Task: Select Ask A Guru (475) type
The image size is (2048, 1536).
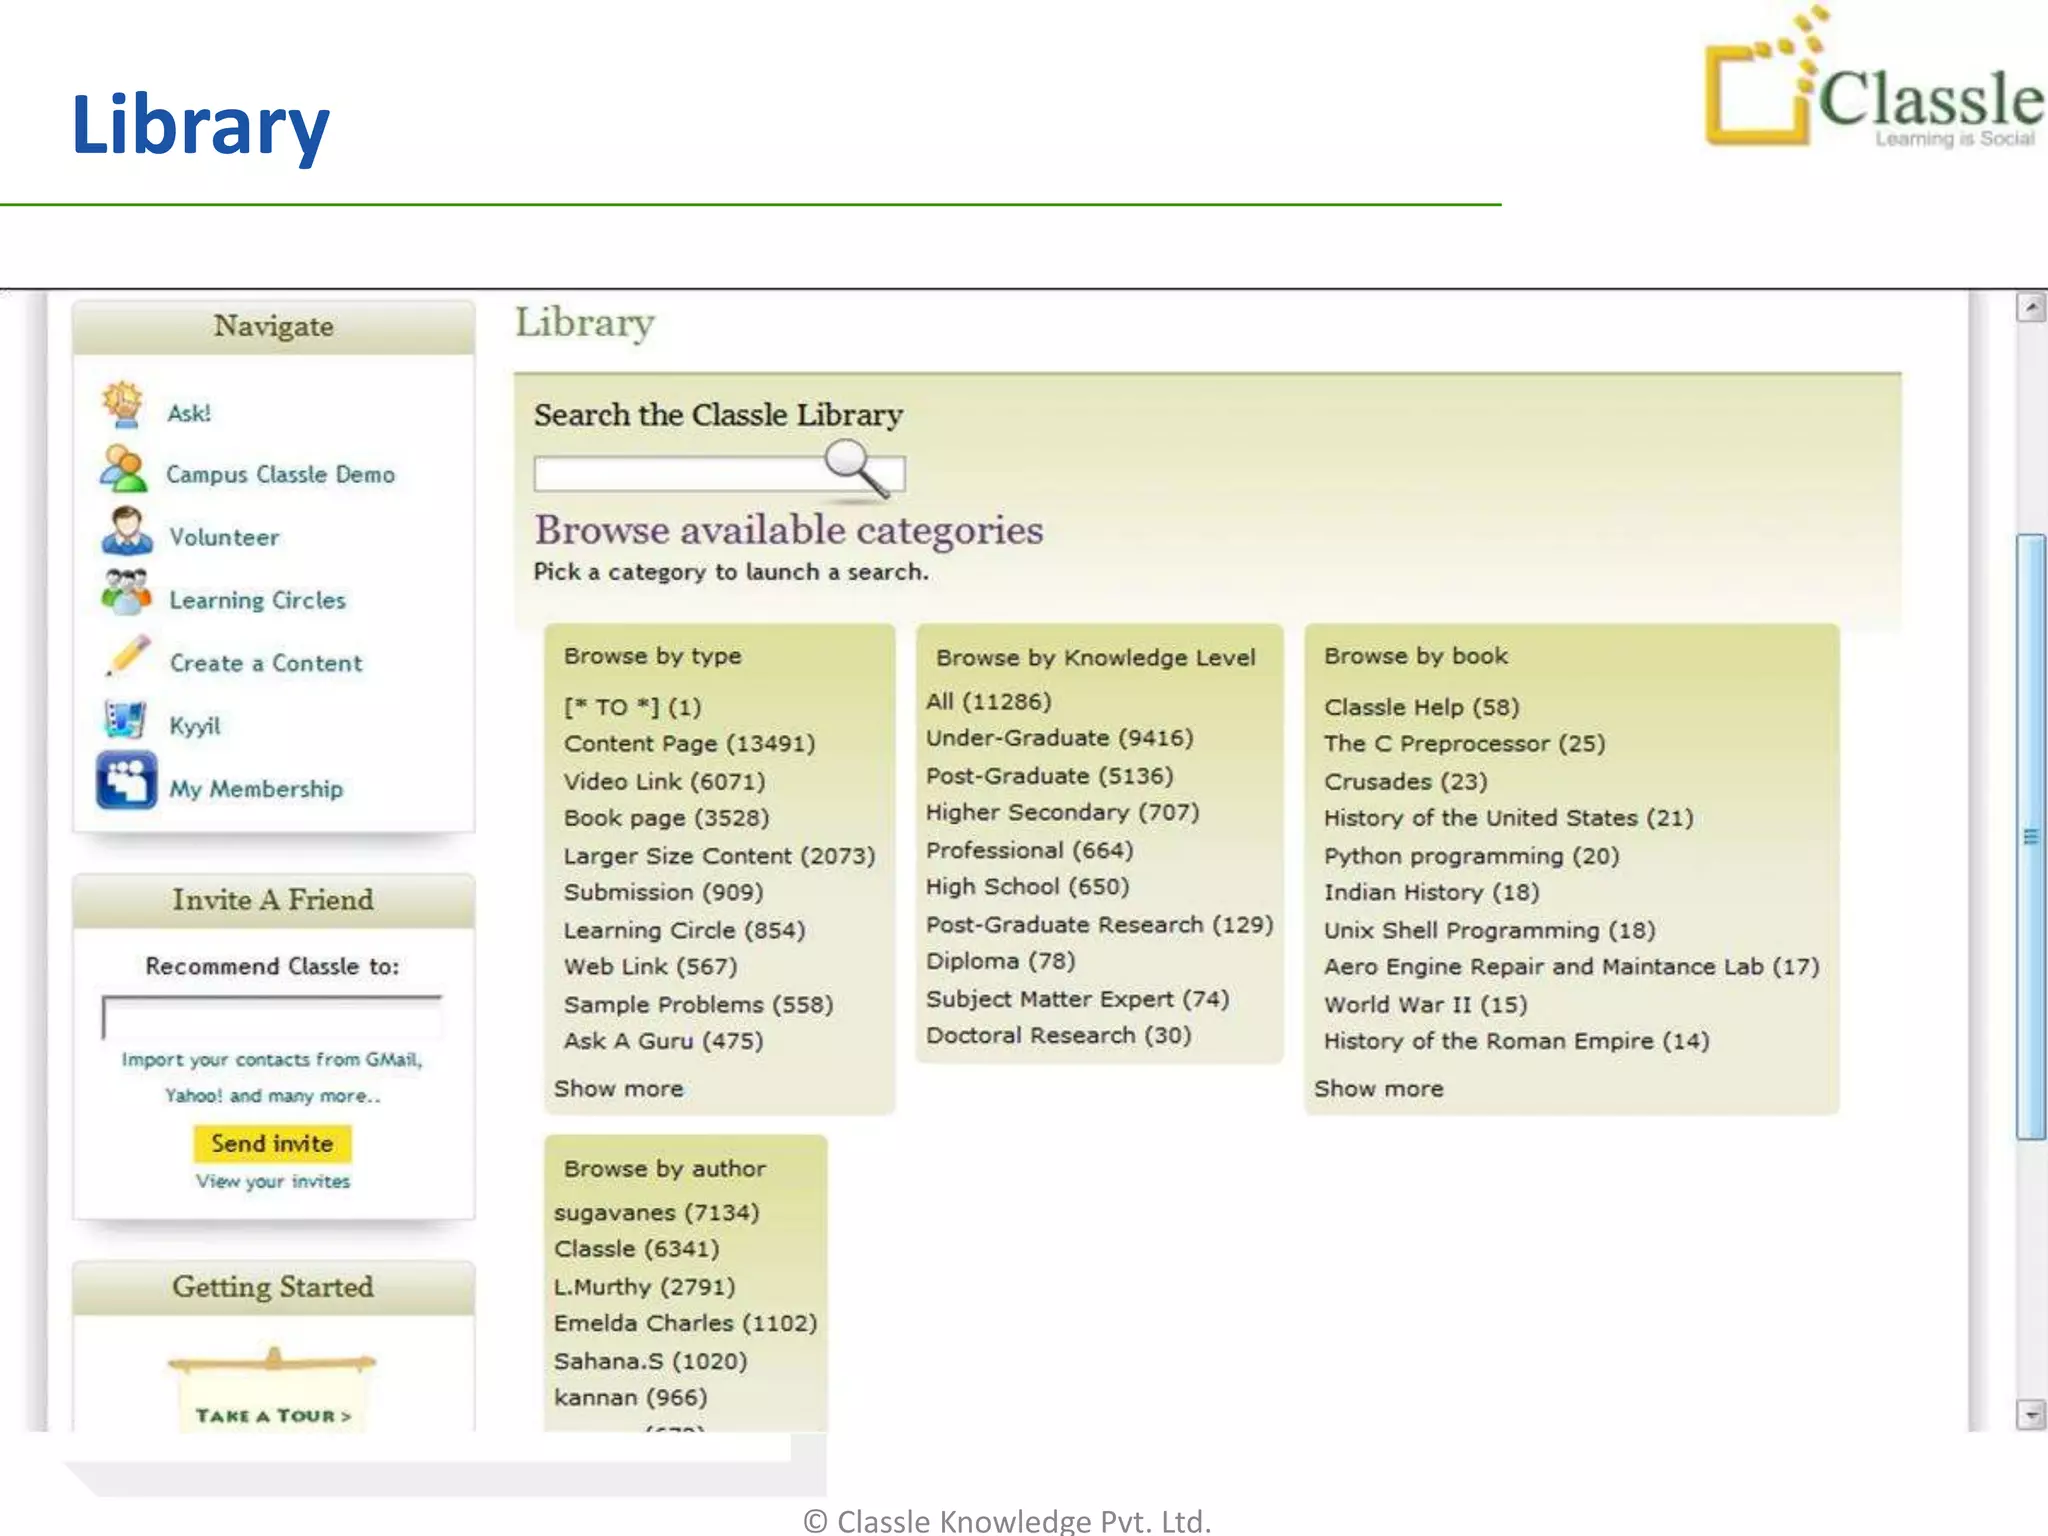Action: point(664,1041)
